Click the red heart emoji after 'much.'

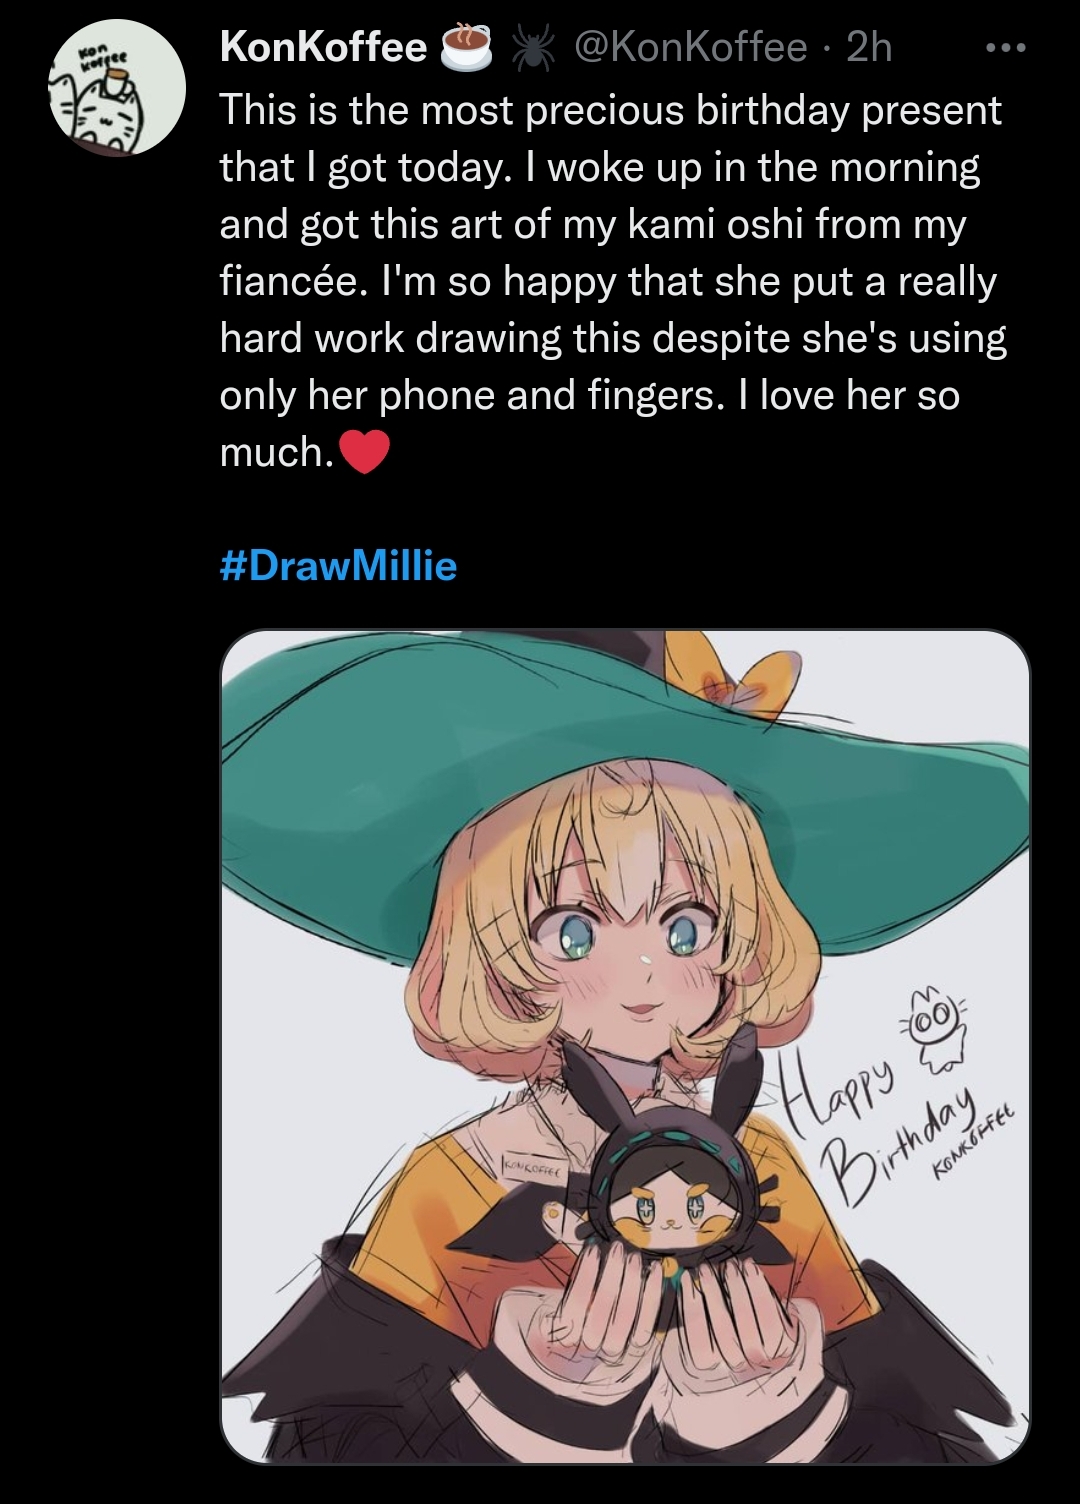pyautogui.click(x=364, y=453)
